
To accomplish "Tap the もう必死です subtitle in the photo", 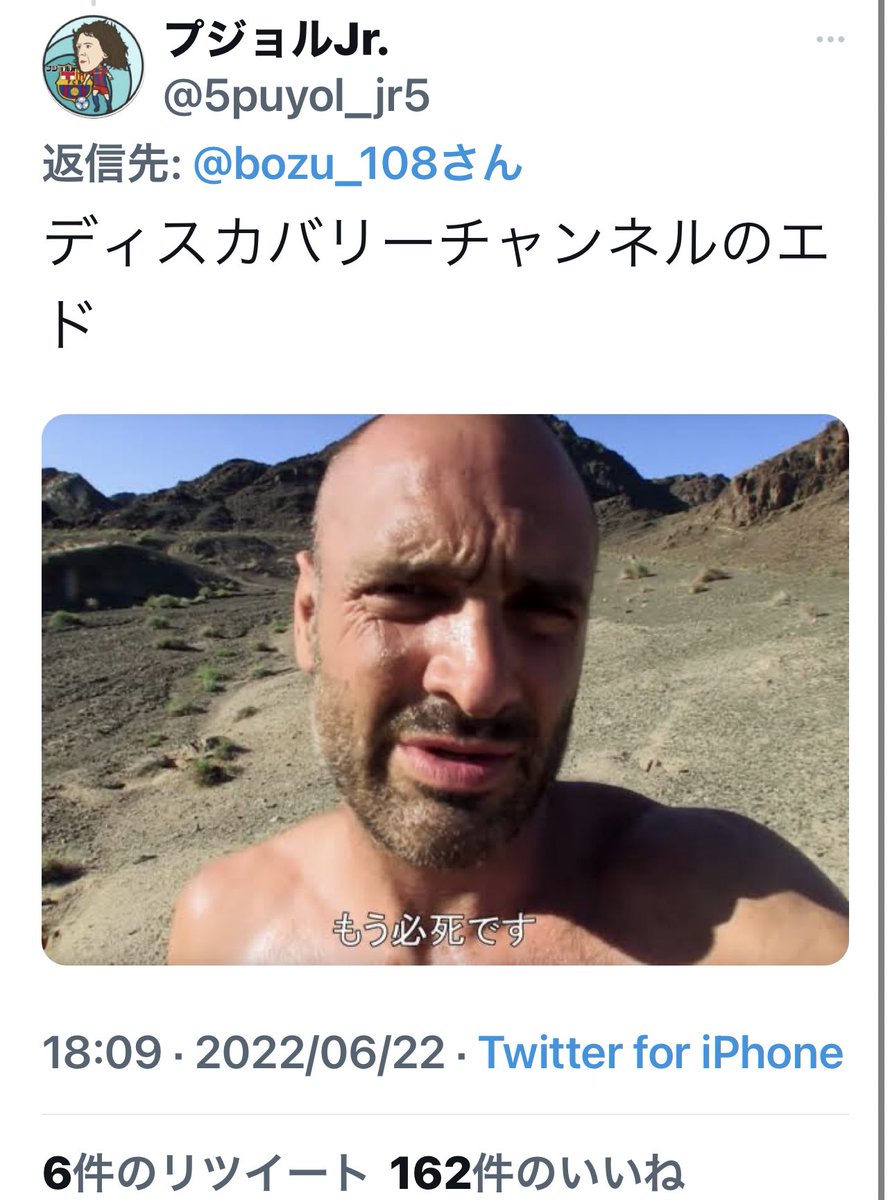I will point(434,929).
